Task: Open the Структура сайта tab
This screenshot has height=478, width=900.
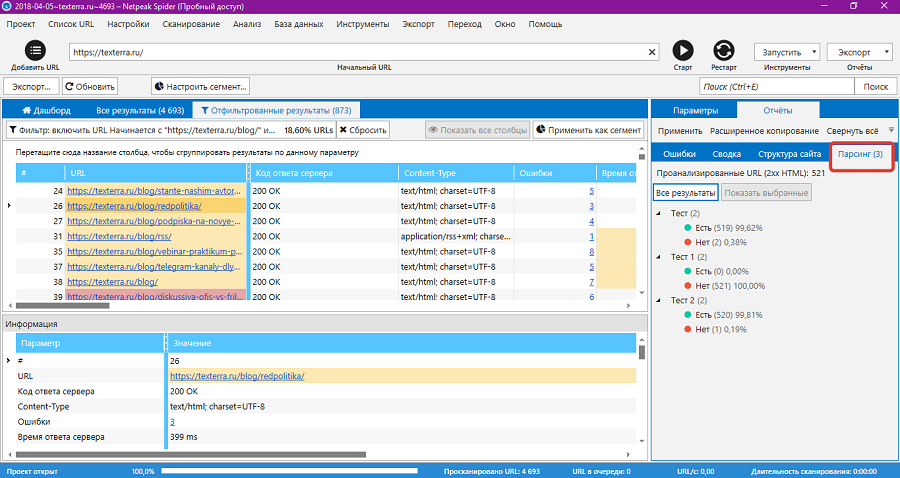Action: pyautogui.click(x=789, y=154)
